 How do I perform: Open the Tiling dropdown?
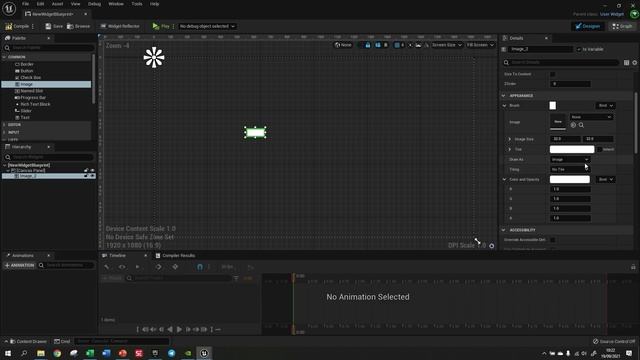570,169
